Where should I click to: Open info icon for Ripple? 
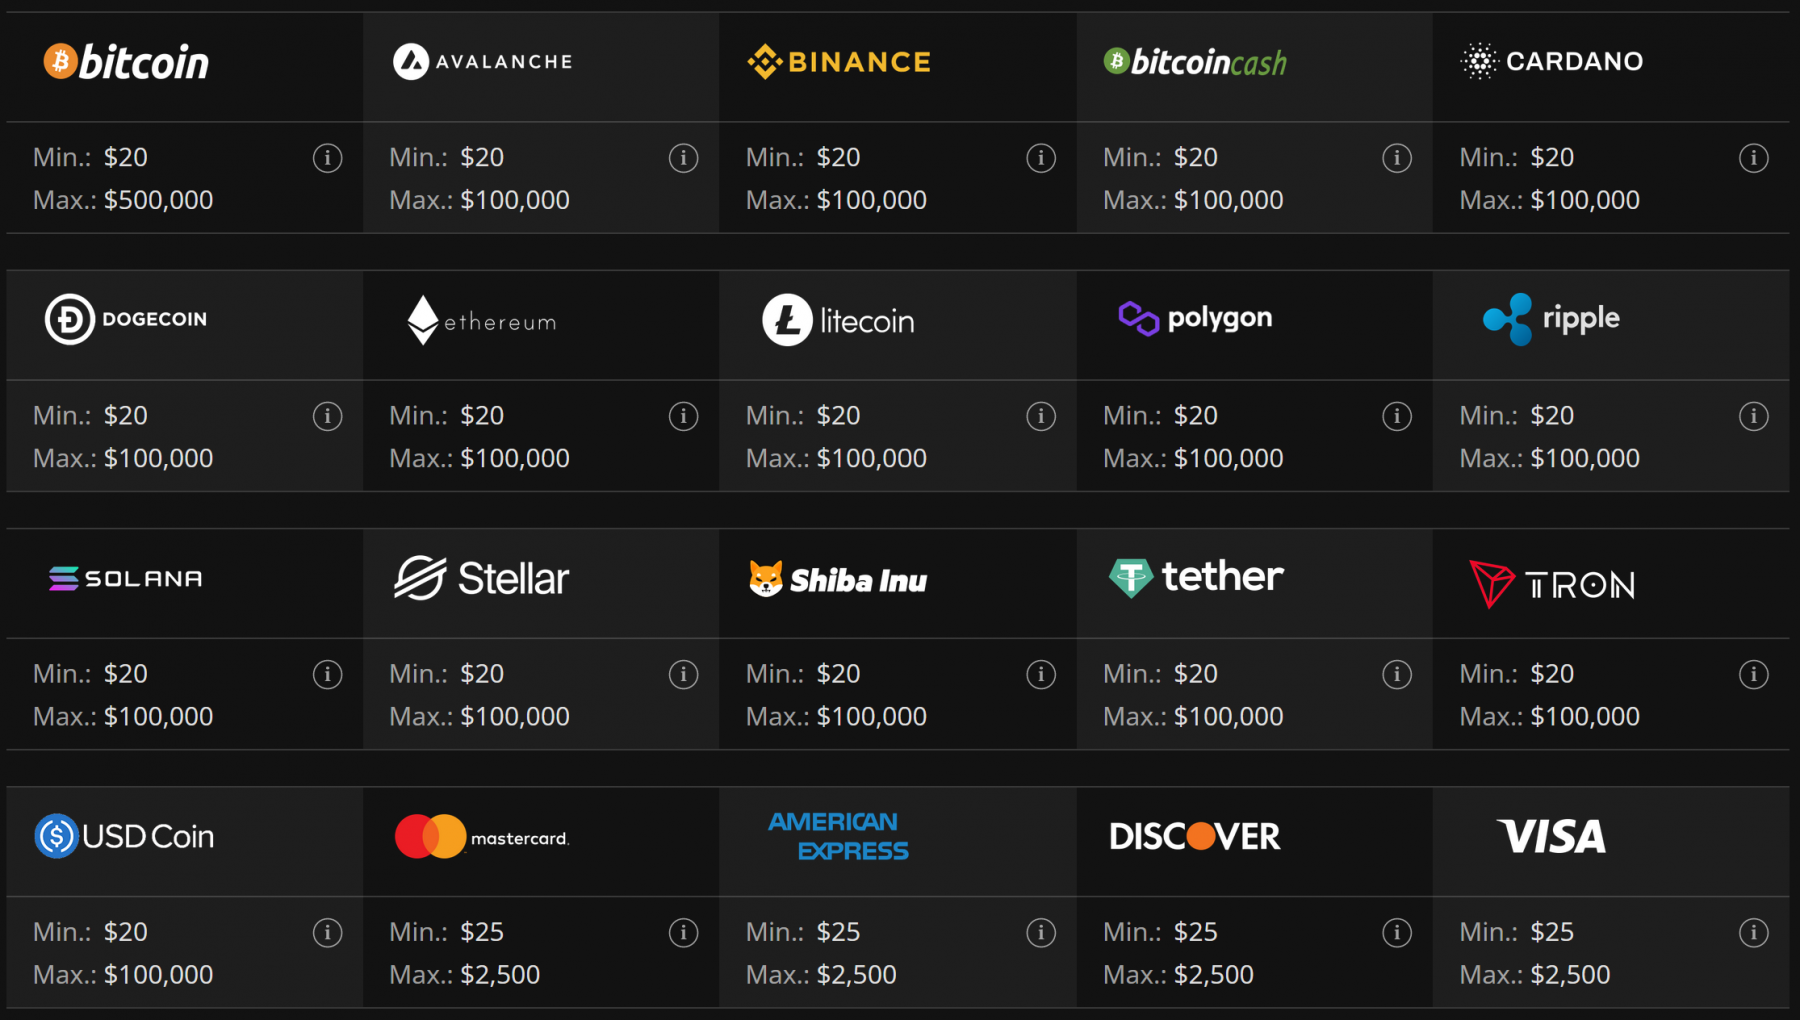1753,416
